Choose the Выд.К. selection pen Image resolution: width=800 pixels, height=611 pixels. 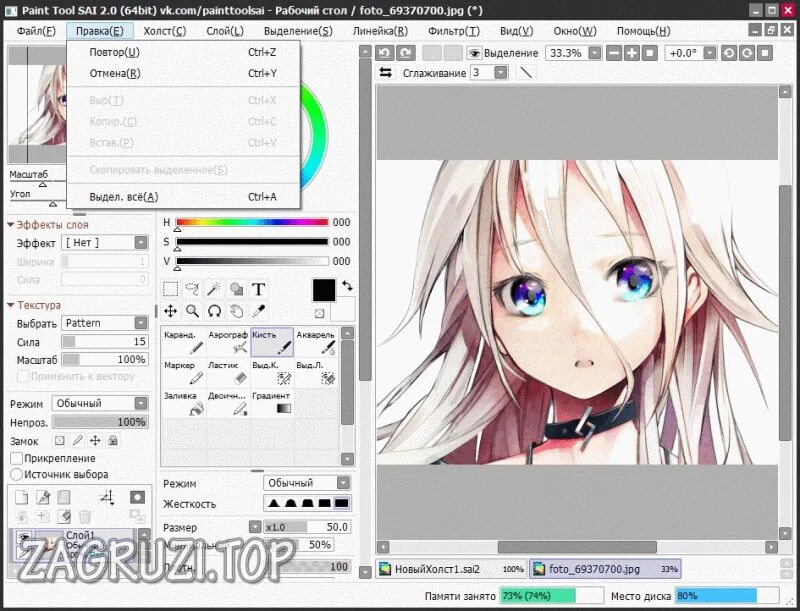[272, 373]
